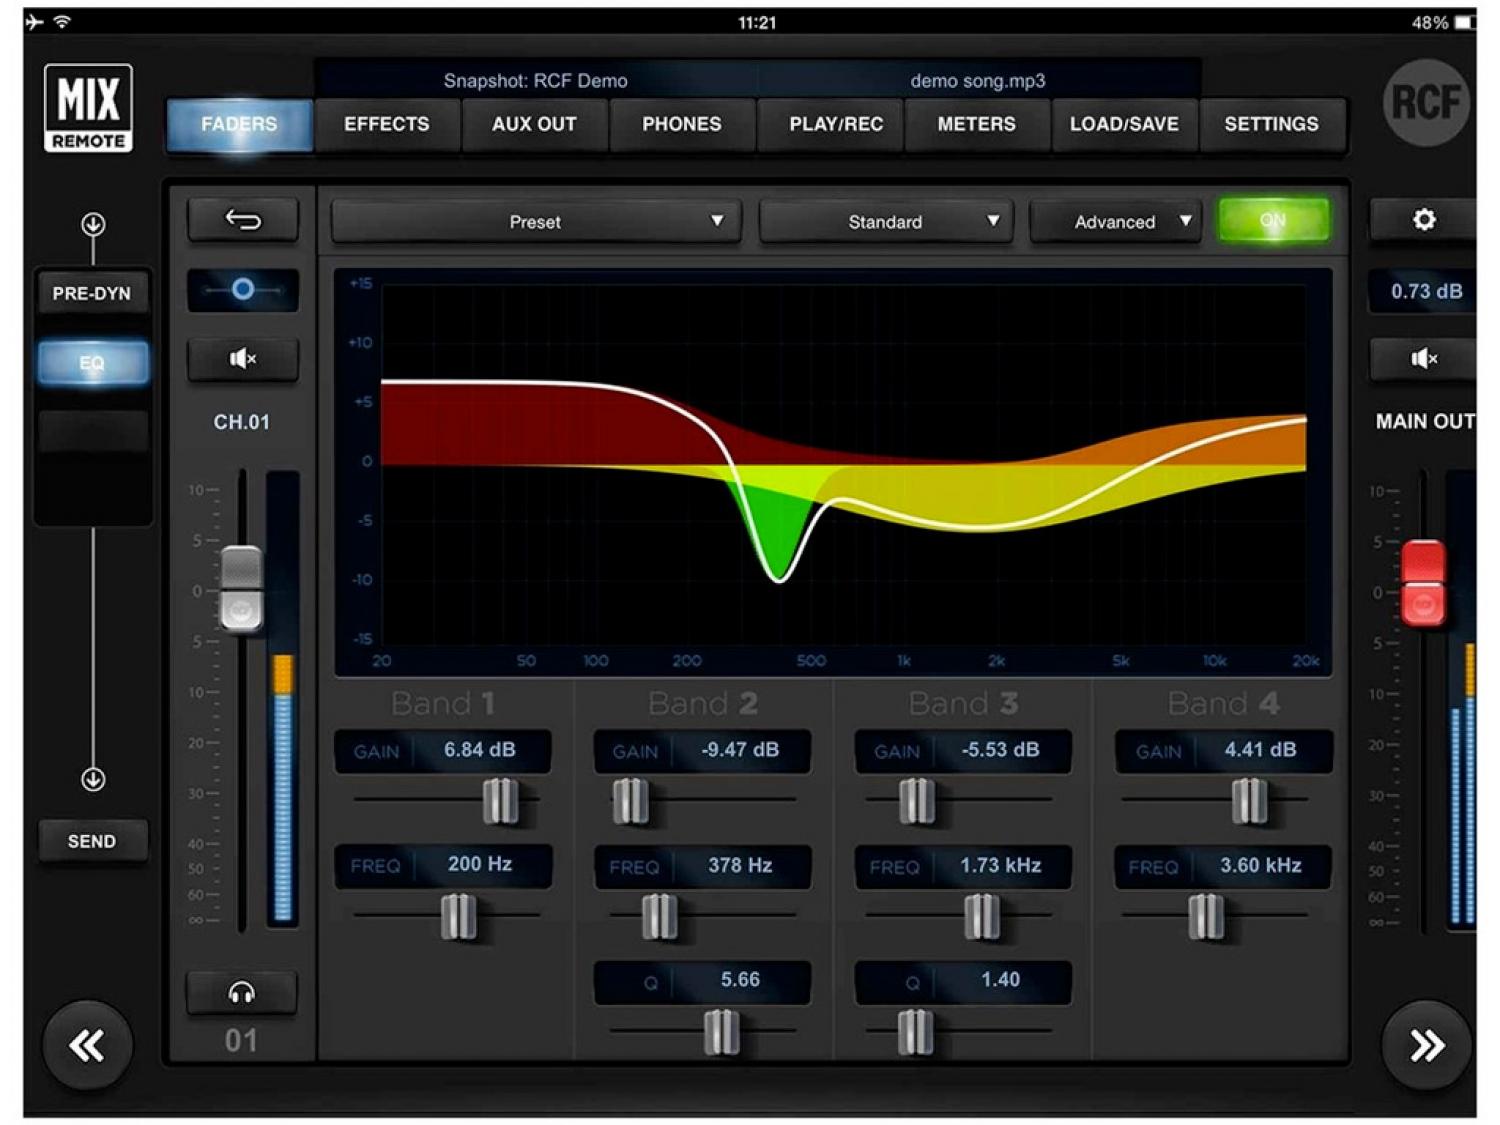
Task: Open the Advanced mode dropdown
Action: click(x=1115, y=222)
